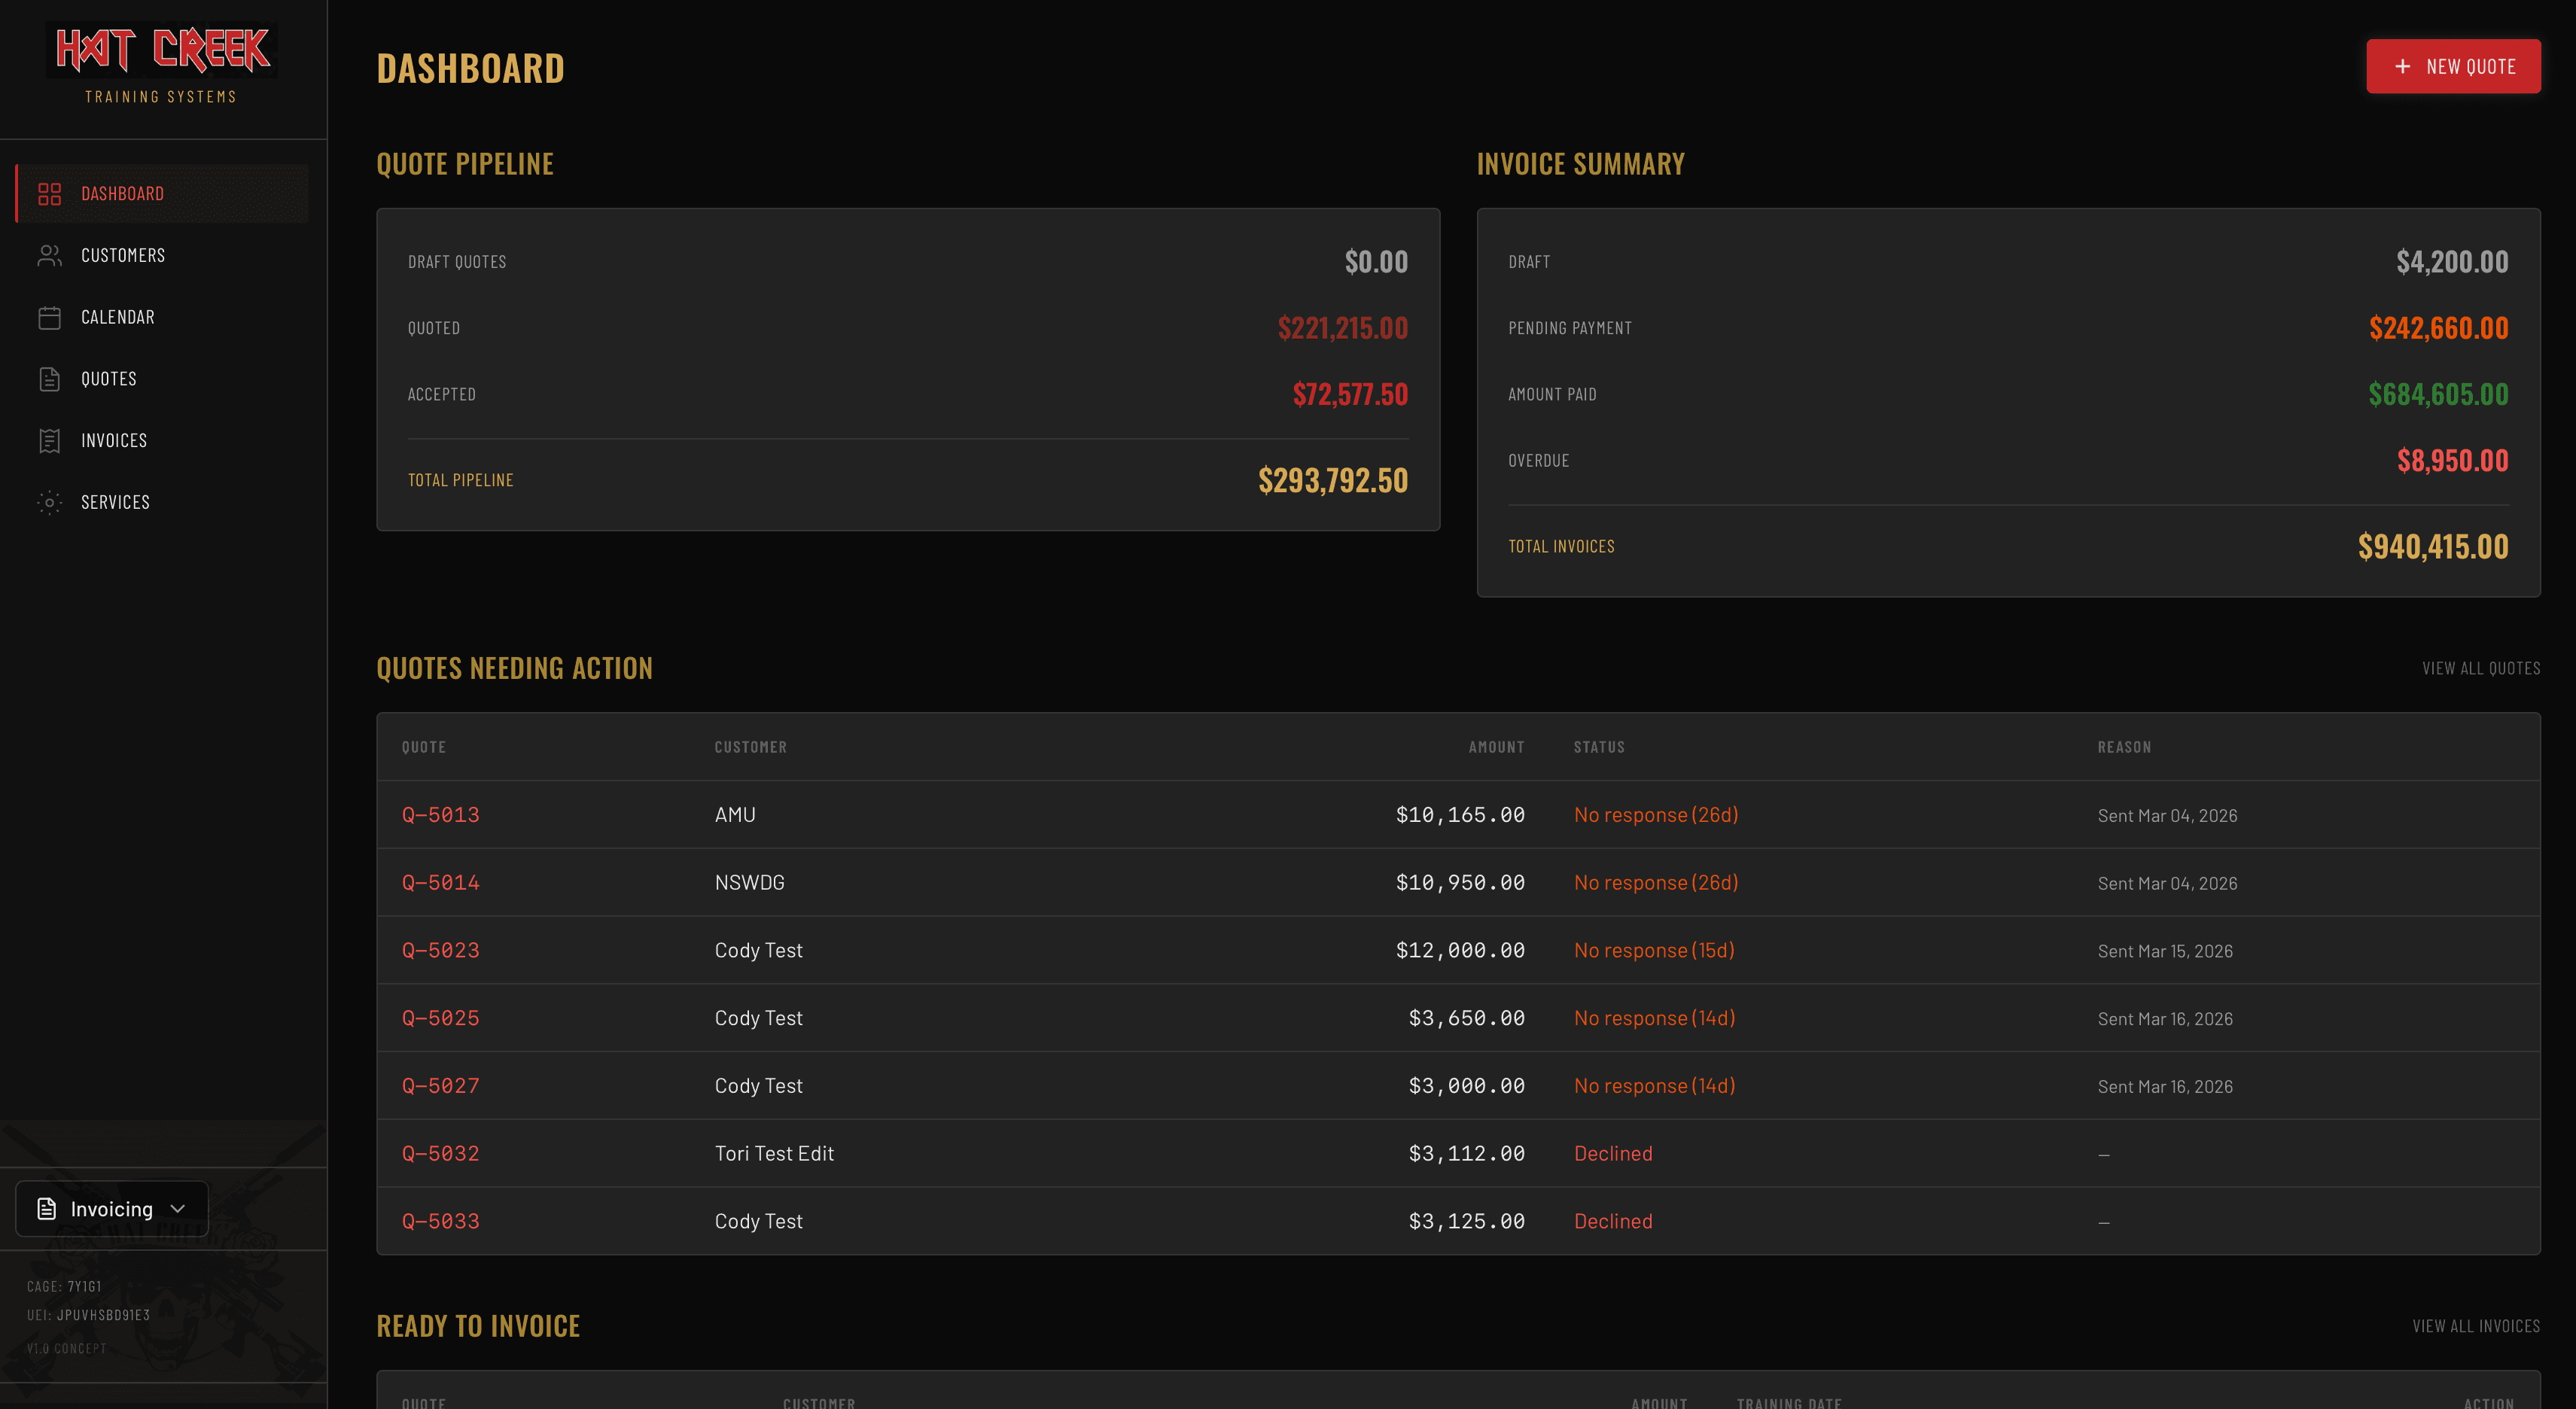Go to the Calendar section
This screenshot has width=2576, height=1409.
162,318
